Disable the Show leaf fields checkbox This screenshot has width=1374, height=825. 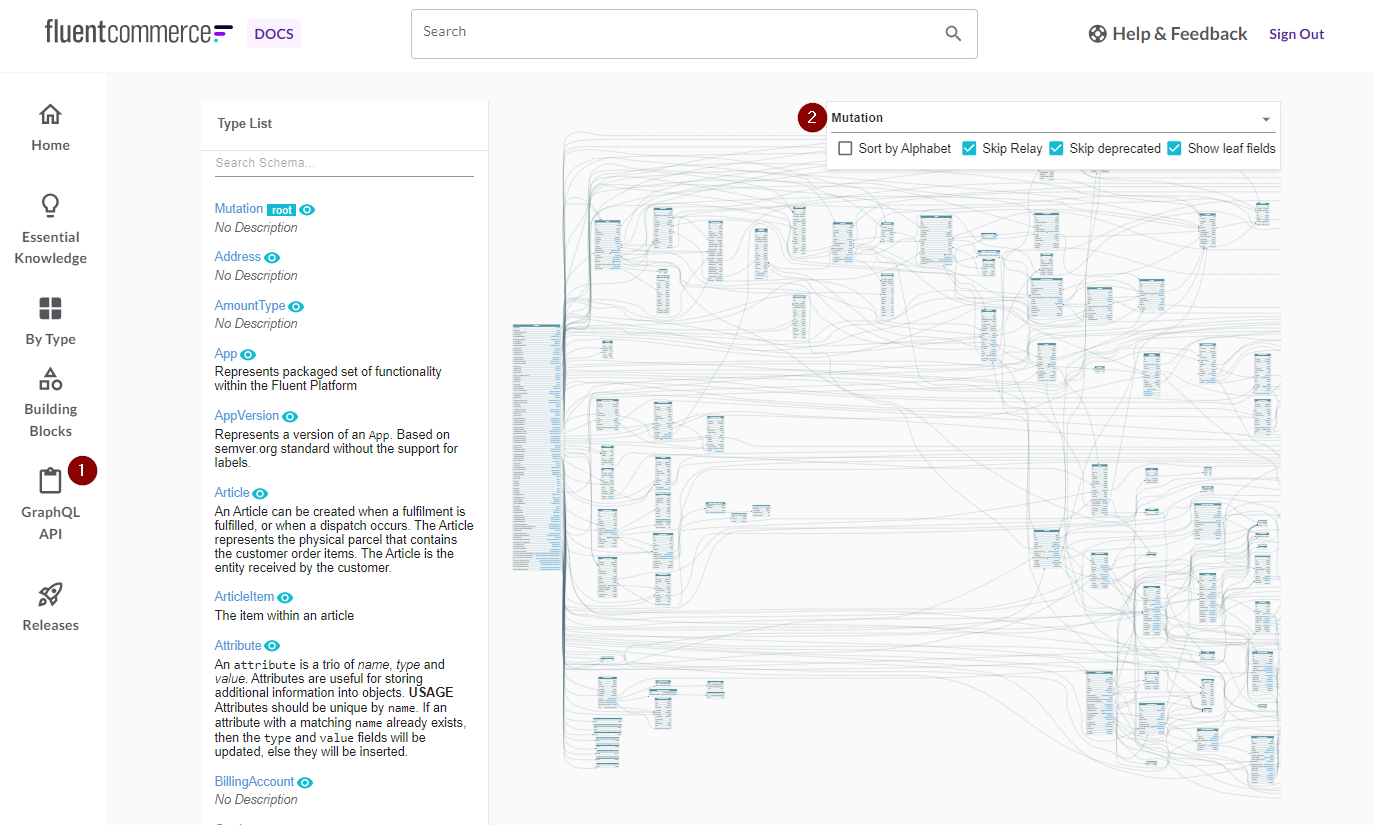click(1174, 148)
